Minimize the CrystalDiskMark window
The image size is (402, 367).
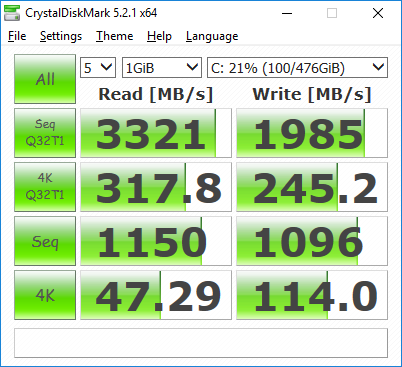287,13
